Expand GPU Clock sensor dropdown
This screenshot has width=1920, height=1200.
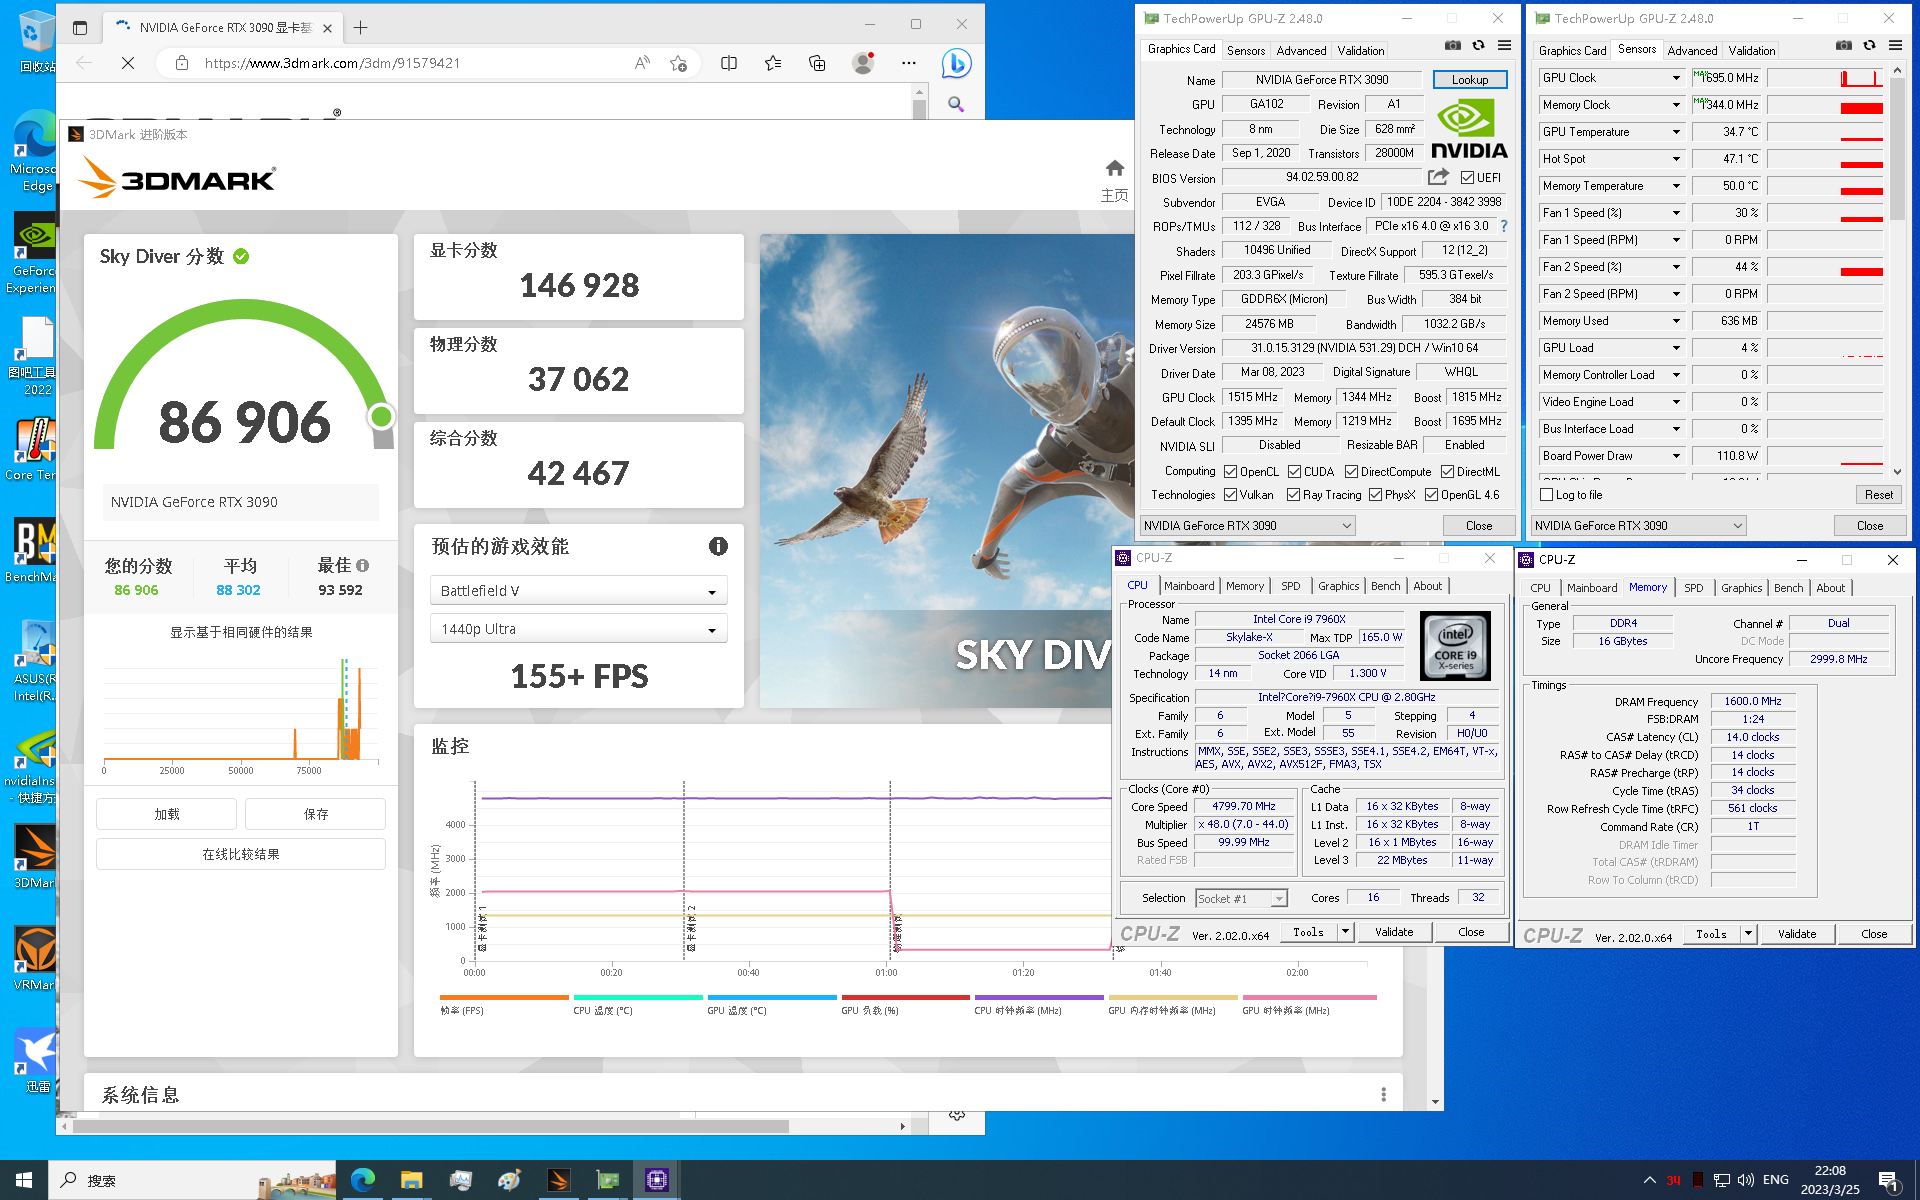[1677, 78]
